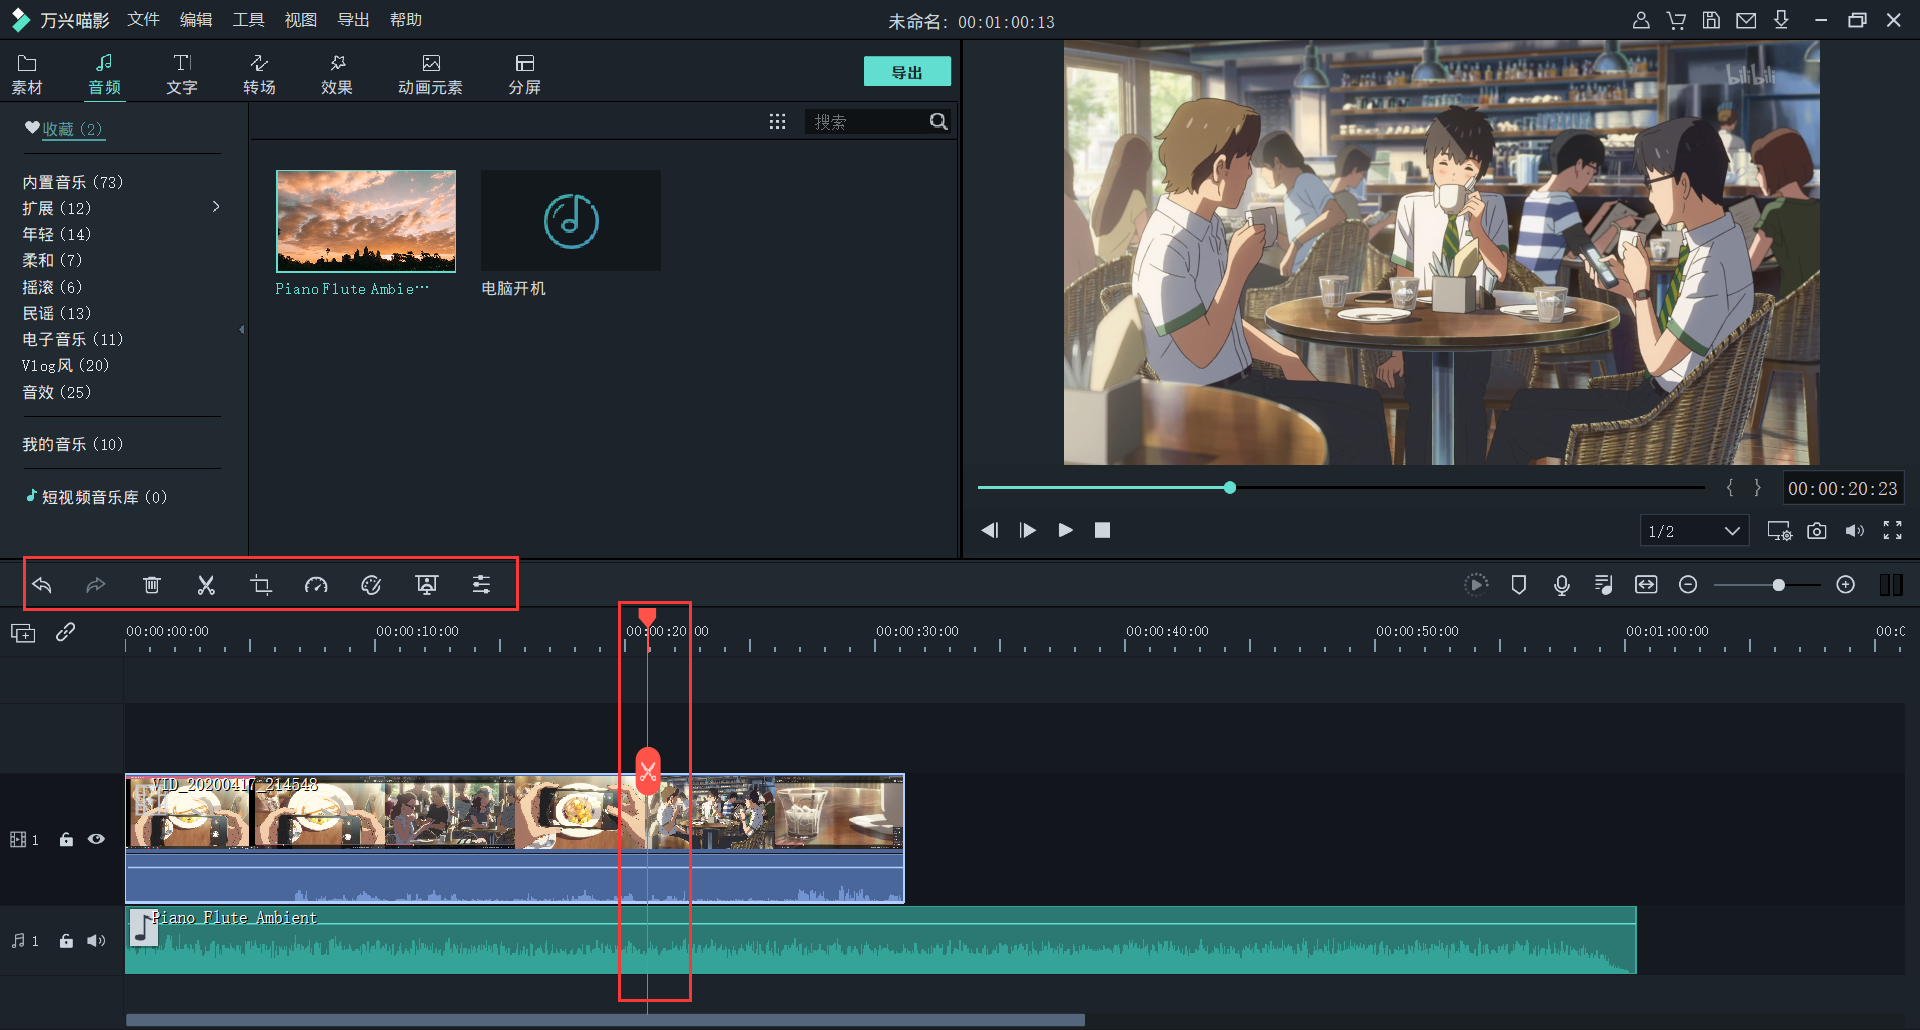Select 内置音乐 (73) category

click(x=73, y=182)
